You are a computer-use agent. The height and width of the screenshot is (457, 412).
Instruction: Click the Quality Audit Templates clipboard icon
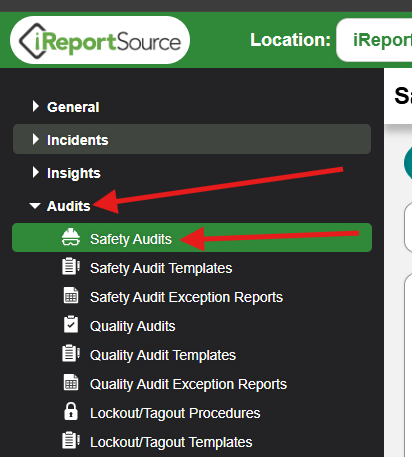tap(71, 353)
